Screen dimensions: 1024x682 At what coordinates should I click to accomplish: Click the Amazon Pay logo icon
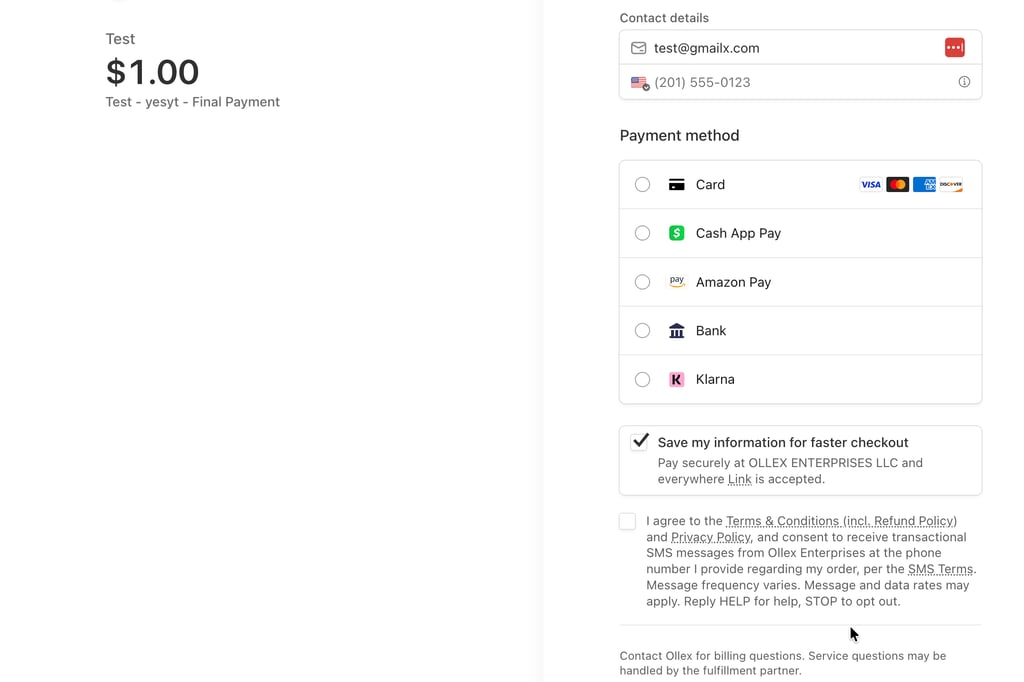click(x=676, y=282)
